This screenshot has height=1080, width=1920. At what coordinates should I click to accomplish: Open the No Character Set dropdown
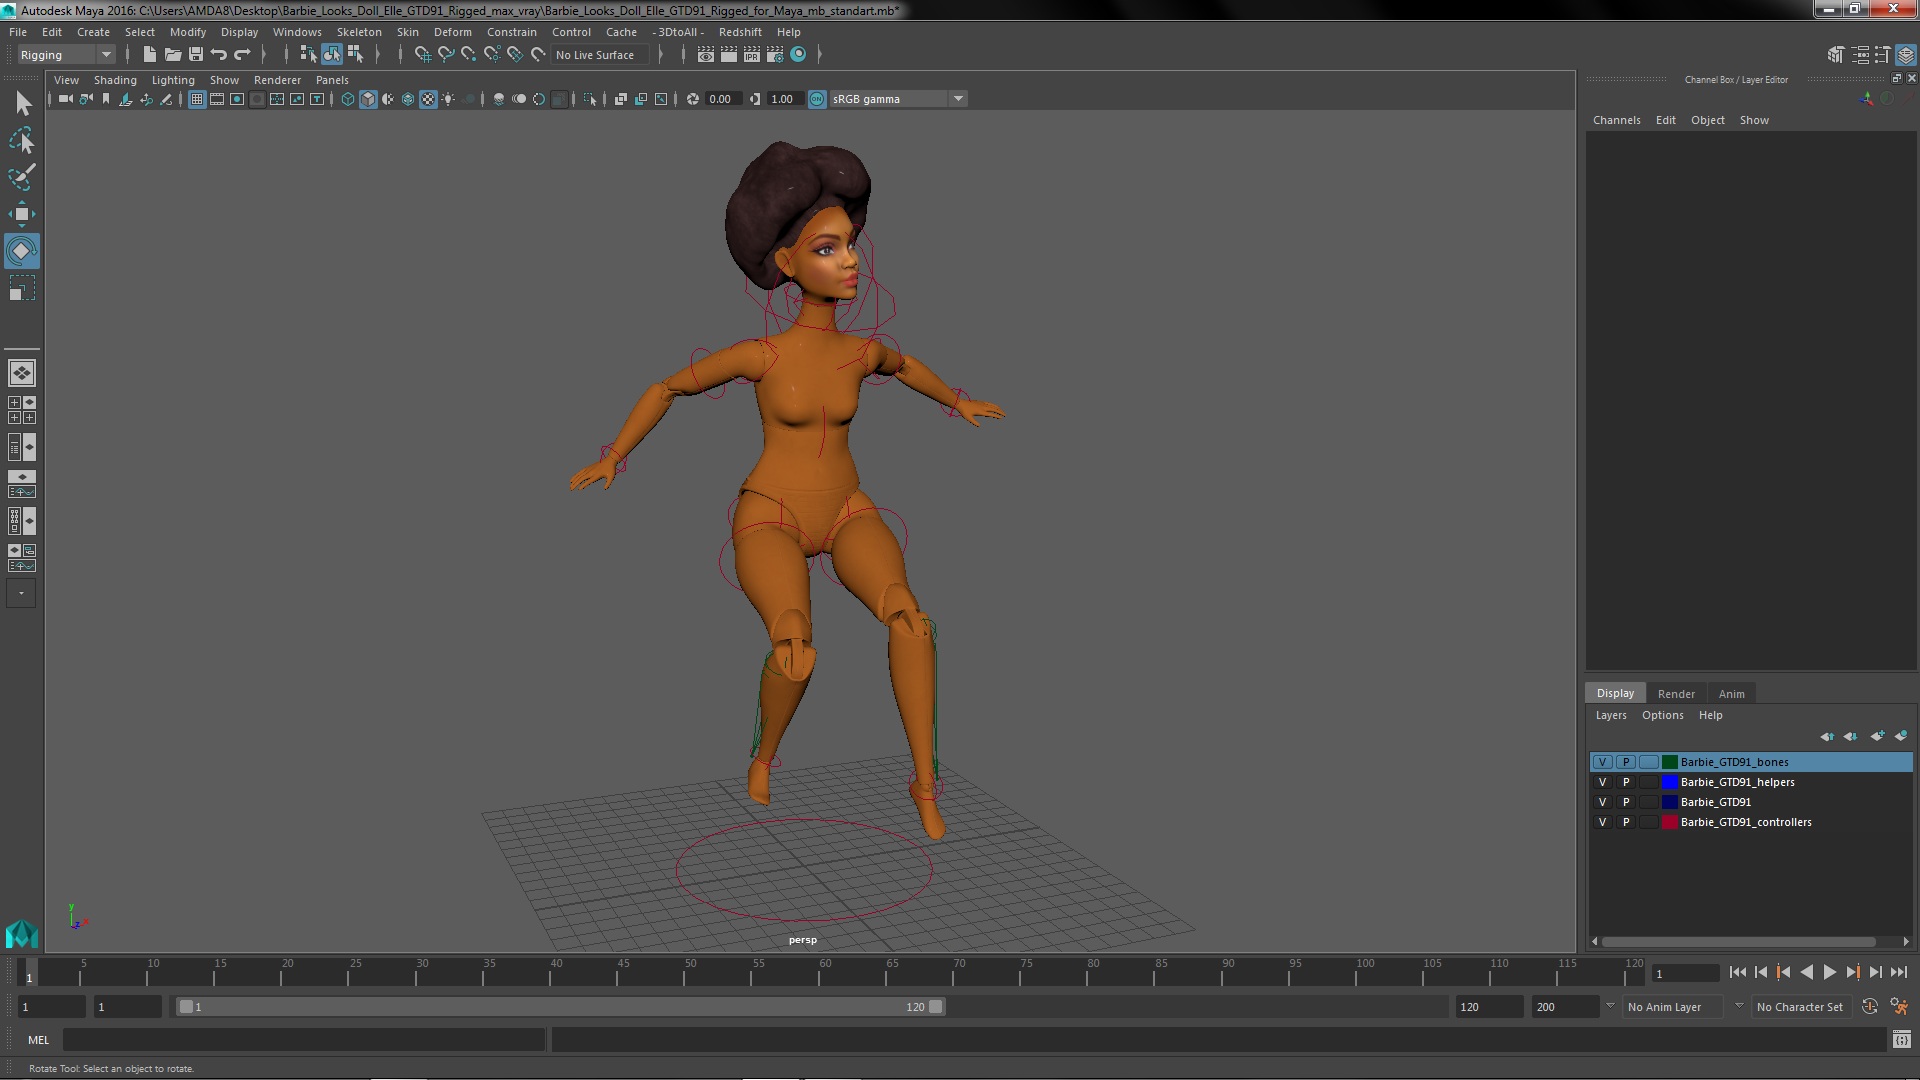coord(1800,1007)
